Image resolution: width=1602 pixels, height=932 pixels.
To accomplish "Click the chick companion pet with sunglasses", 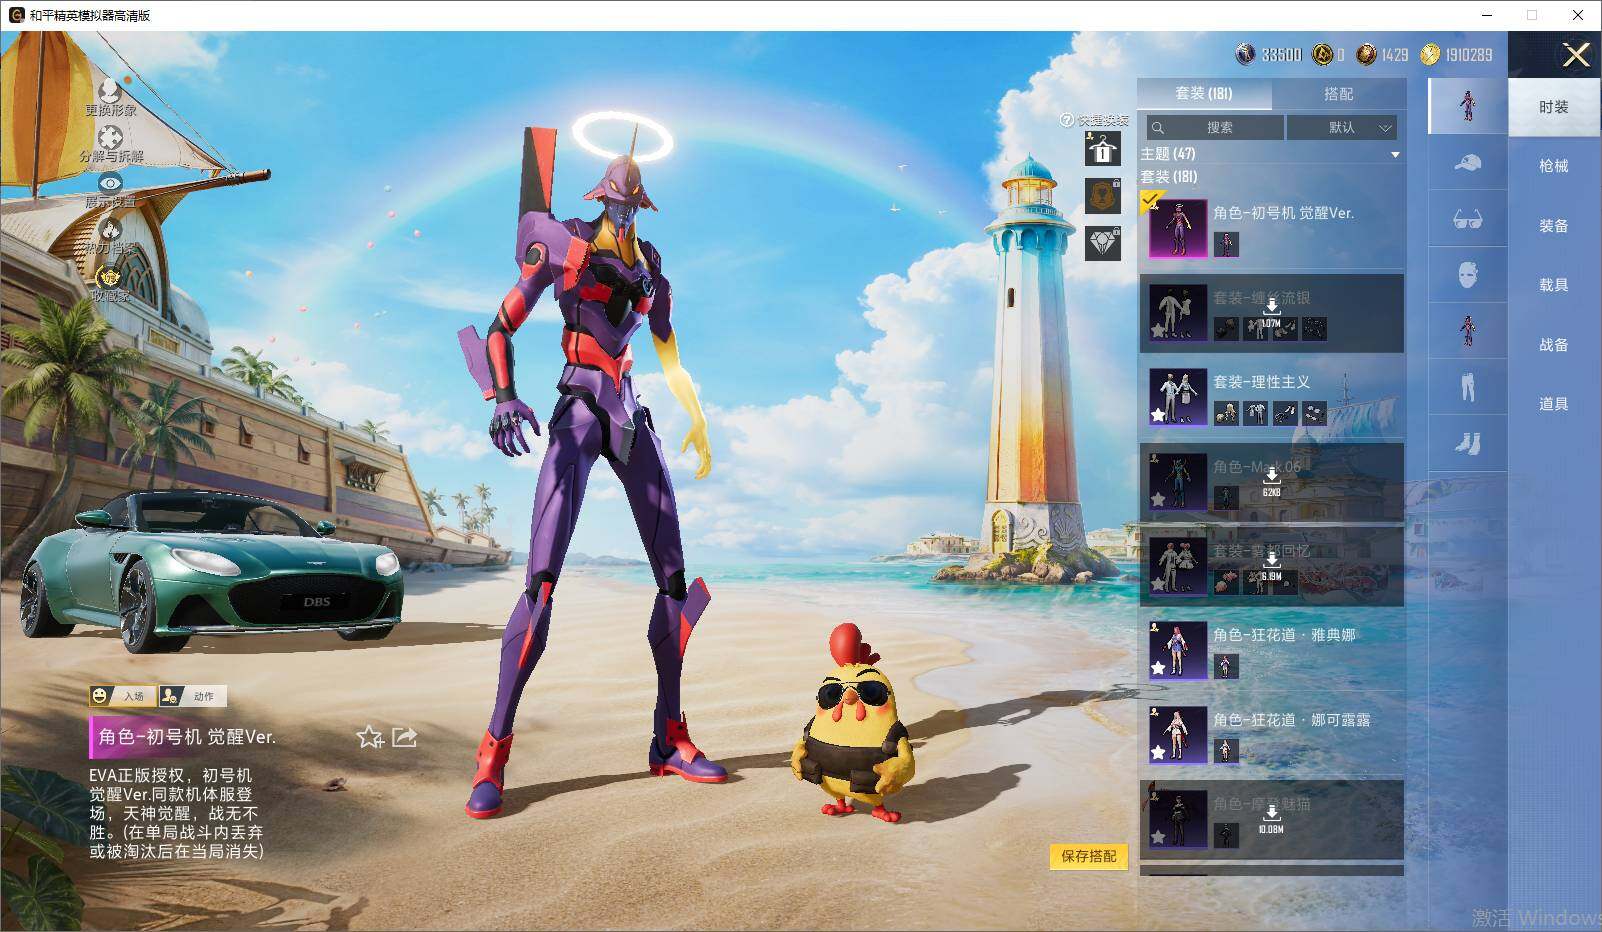I will click(x=851, y=725).
